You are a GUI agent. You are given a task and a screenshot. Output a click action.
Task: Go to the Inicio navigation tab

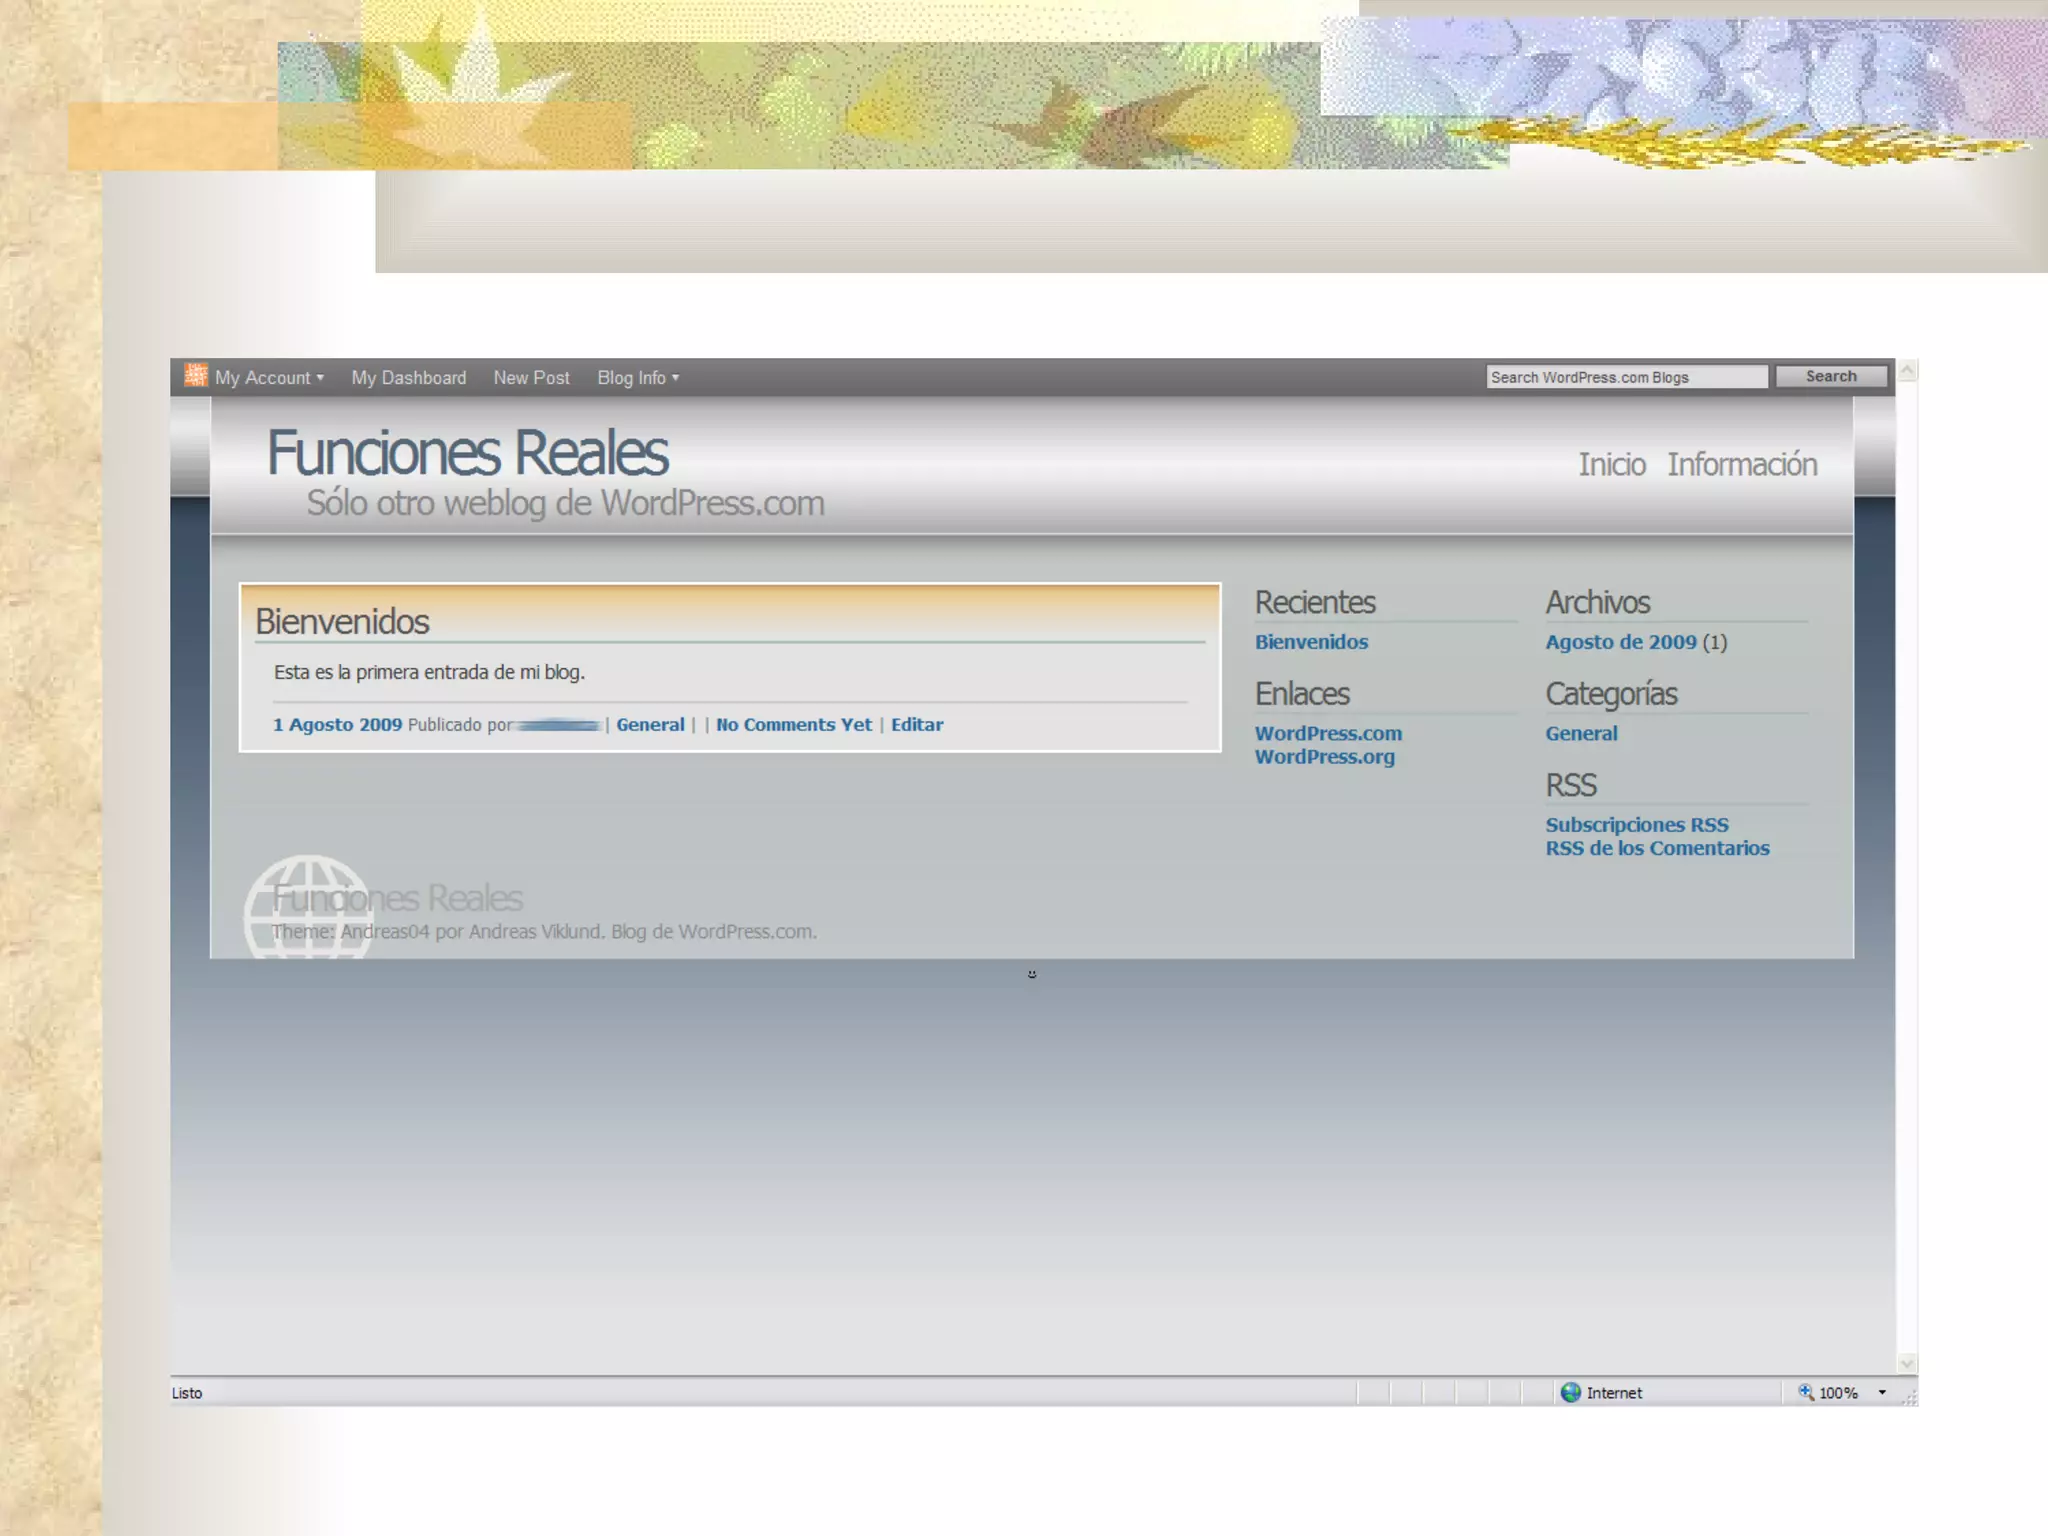tap(1612, 465)
